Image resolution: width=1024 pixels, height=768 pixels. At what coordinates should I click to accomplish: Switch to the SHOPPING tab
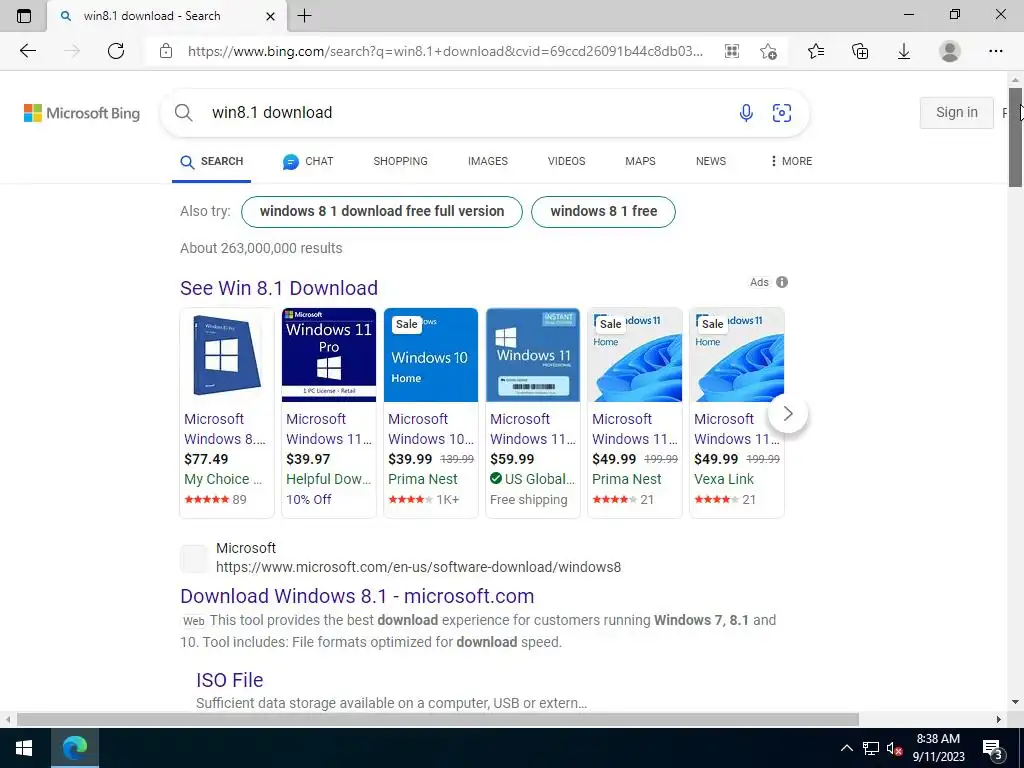point(400,161)
